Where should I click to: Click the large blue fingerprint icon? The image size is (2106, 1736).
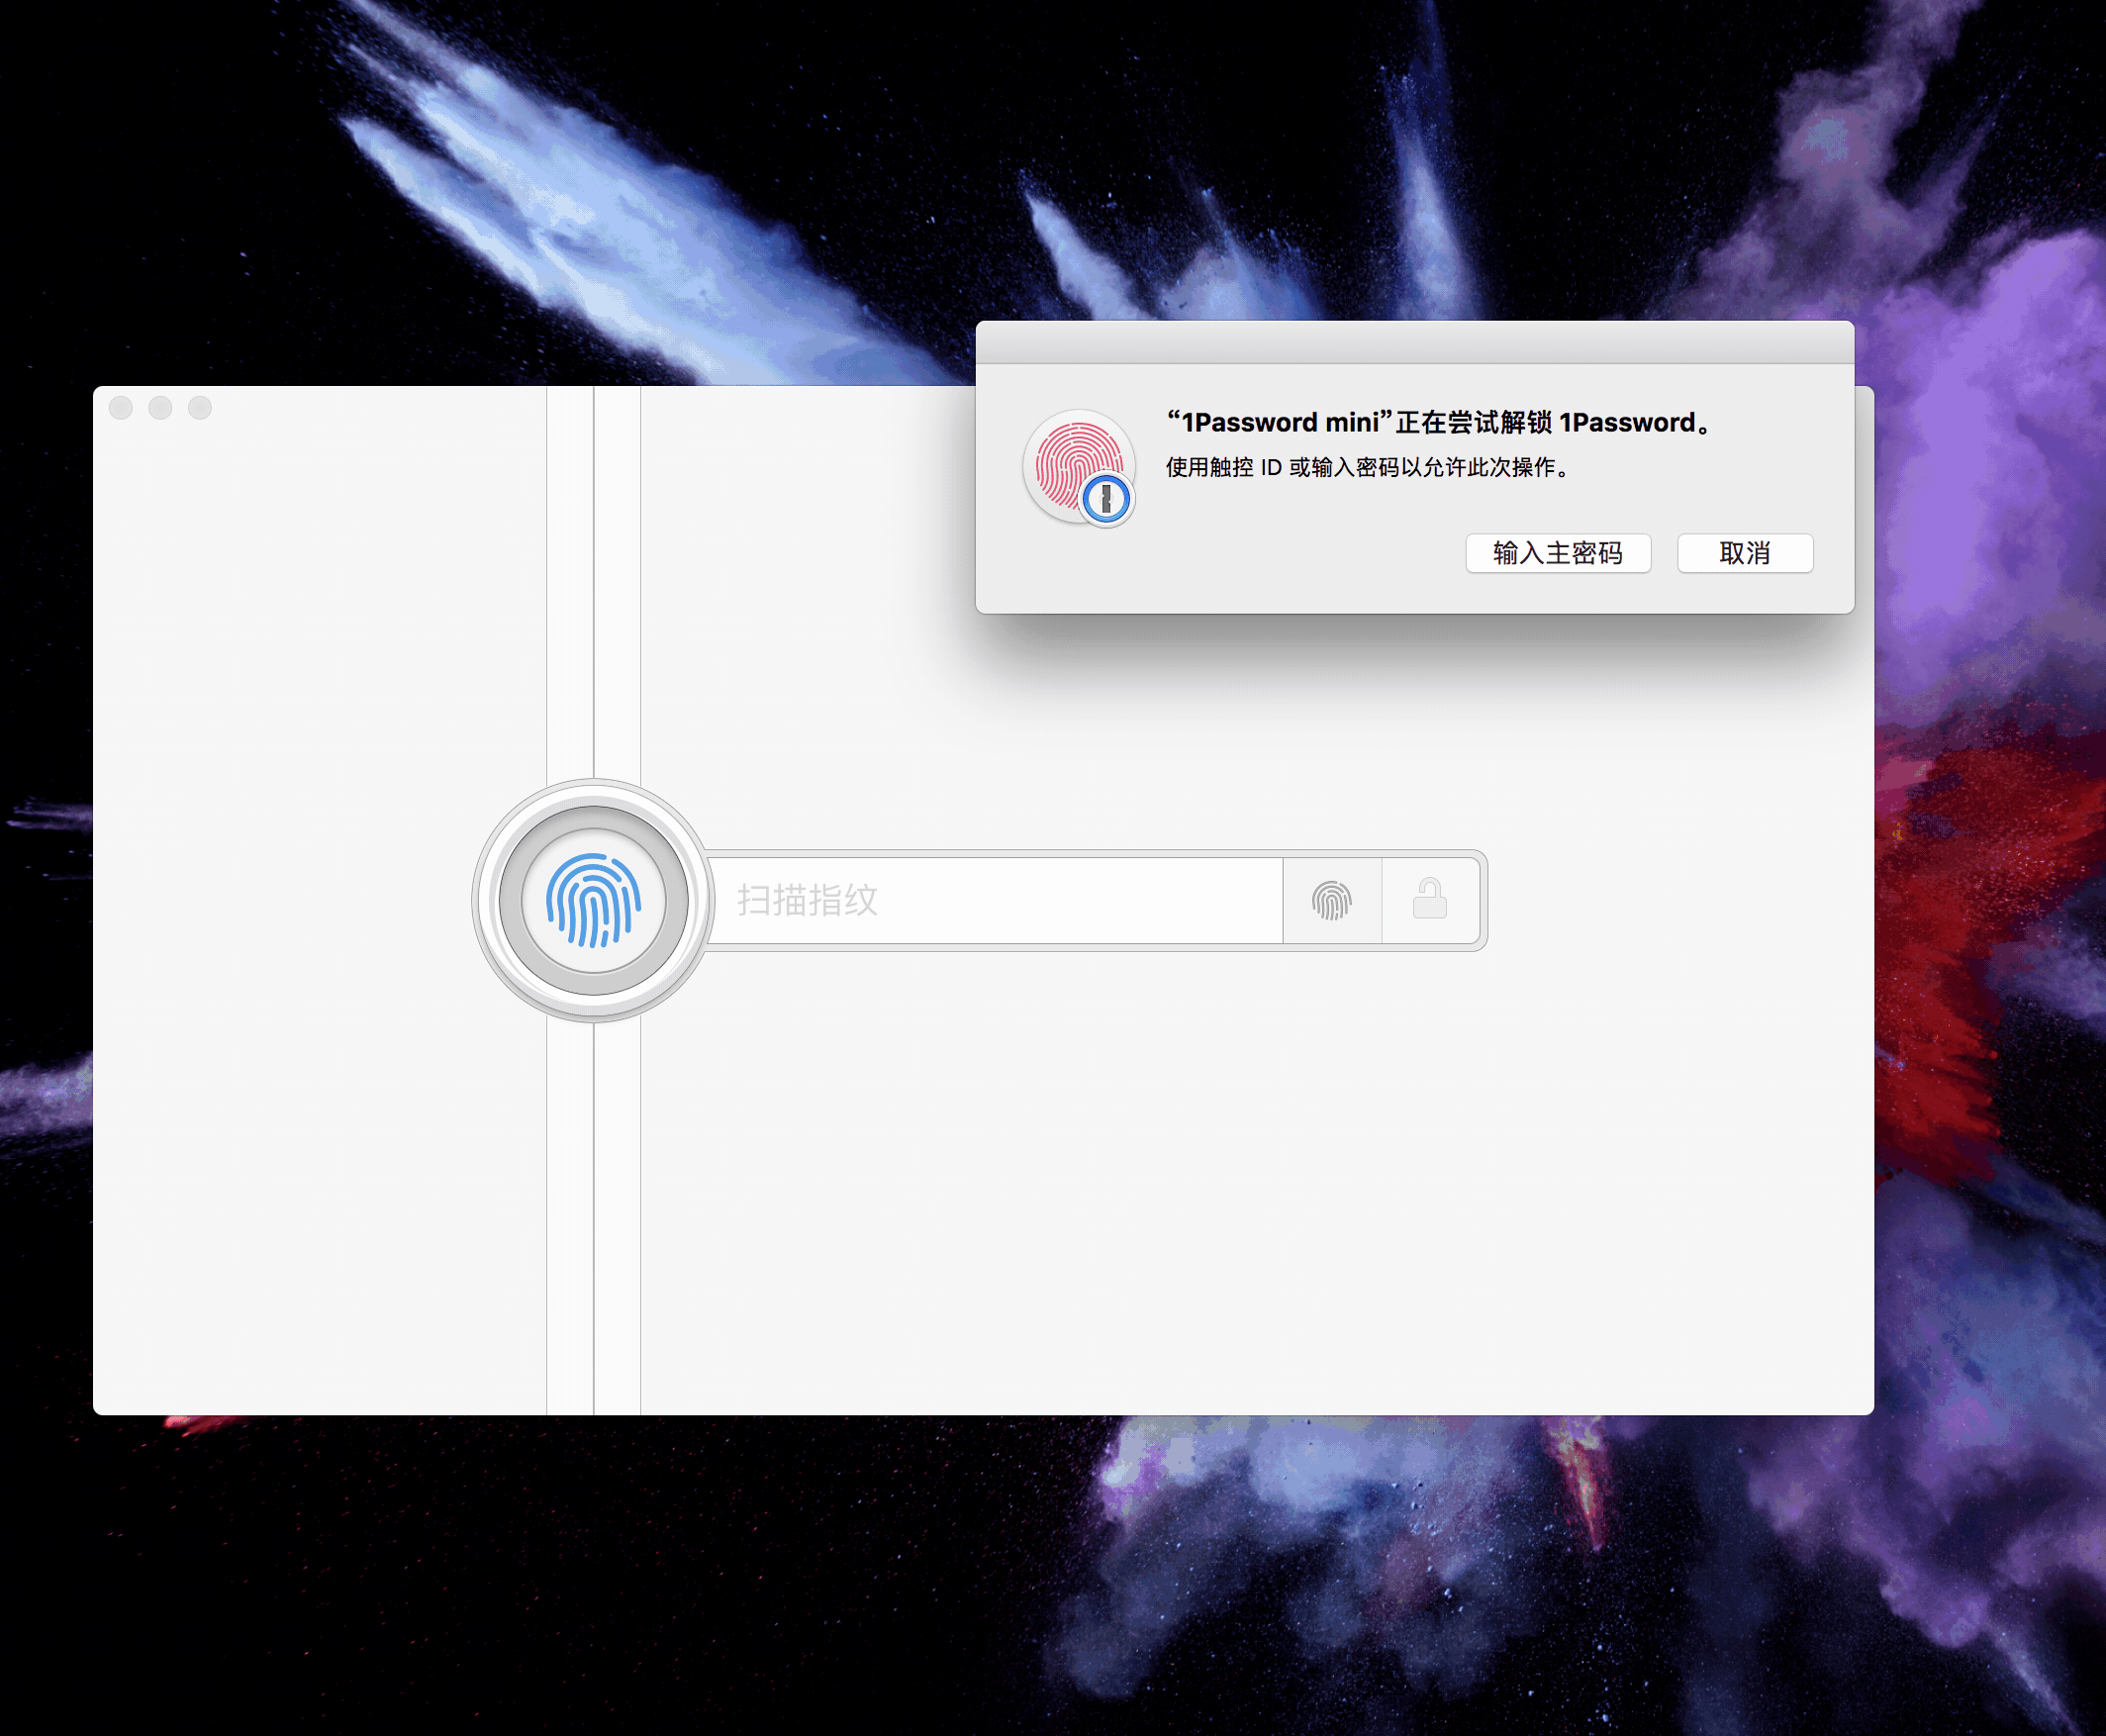coord(593,900)
